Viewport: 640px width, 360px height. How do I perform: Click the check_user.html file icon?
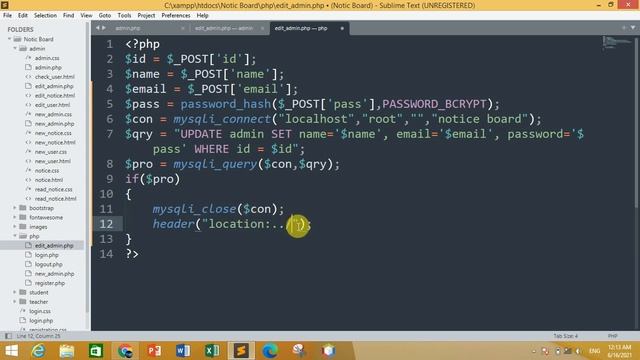pyautogui.click(x=28, y=77)
